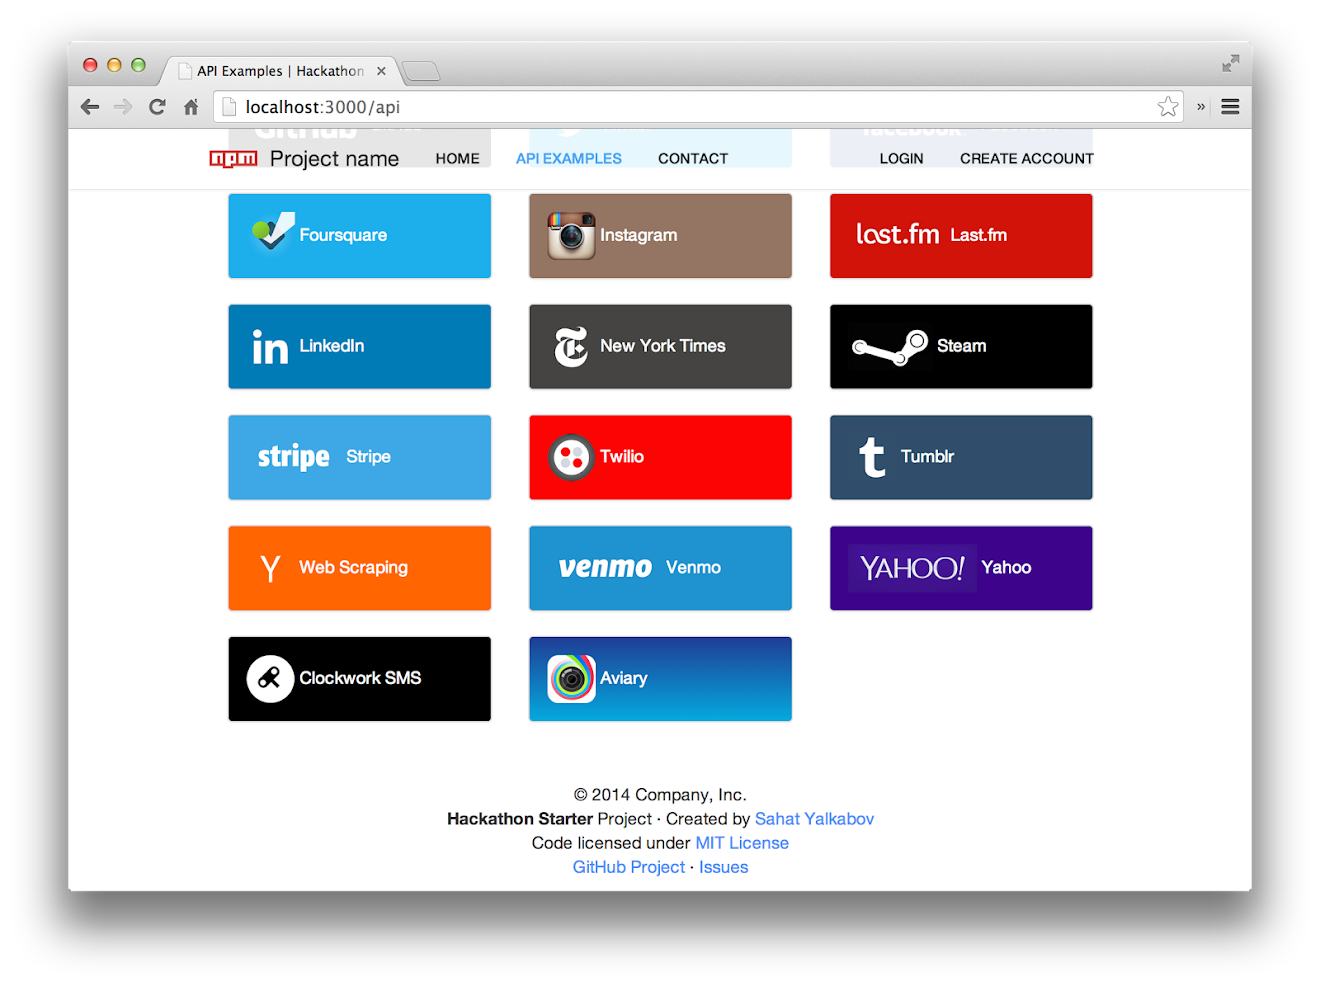Click the Foursquare checkmark logo icon
1320x986 pixels.
(273, 232)
